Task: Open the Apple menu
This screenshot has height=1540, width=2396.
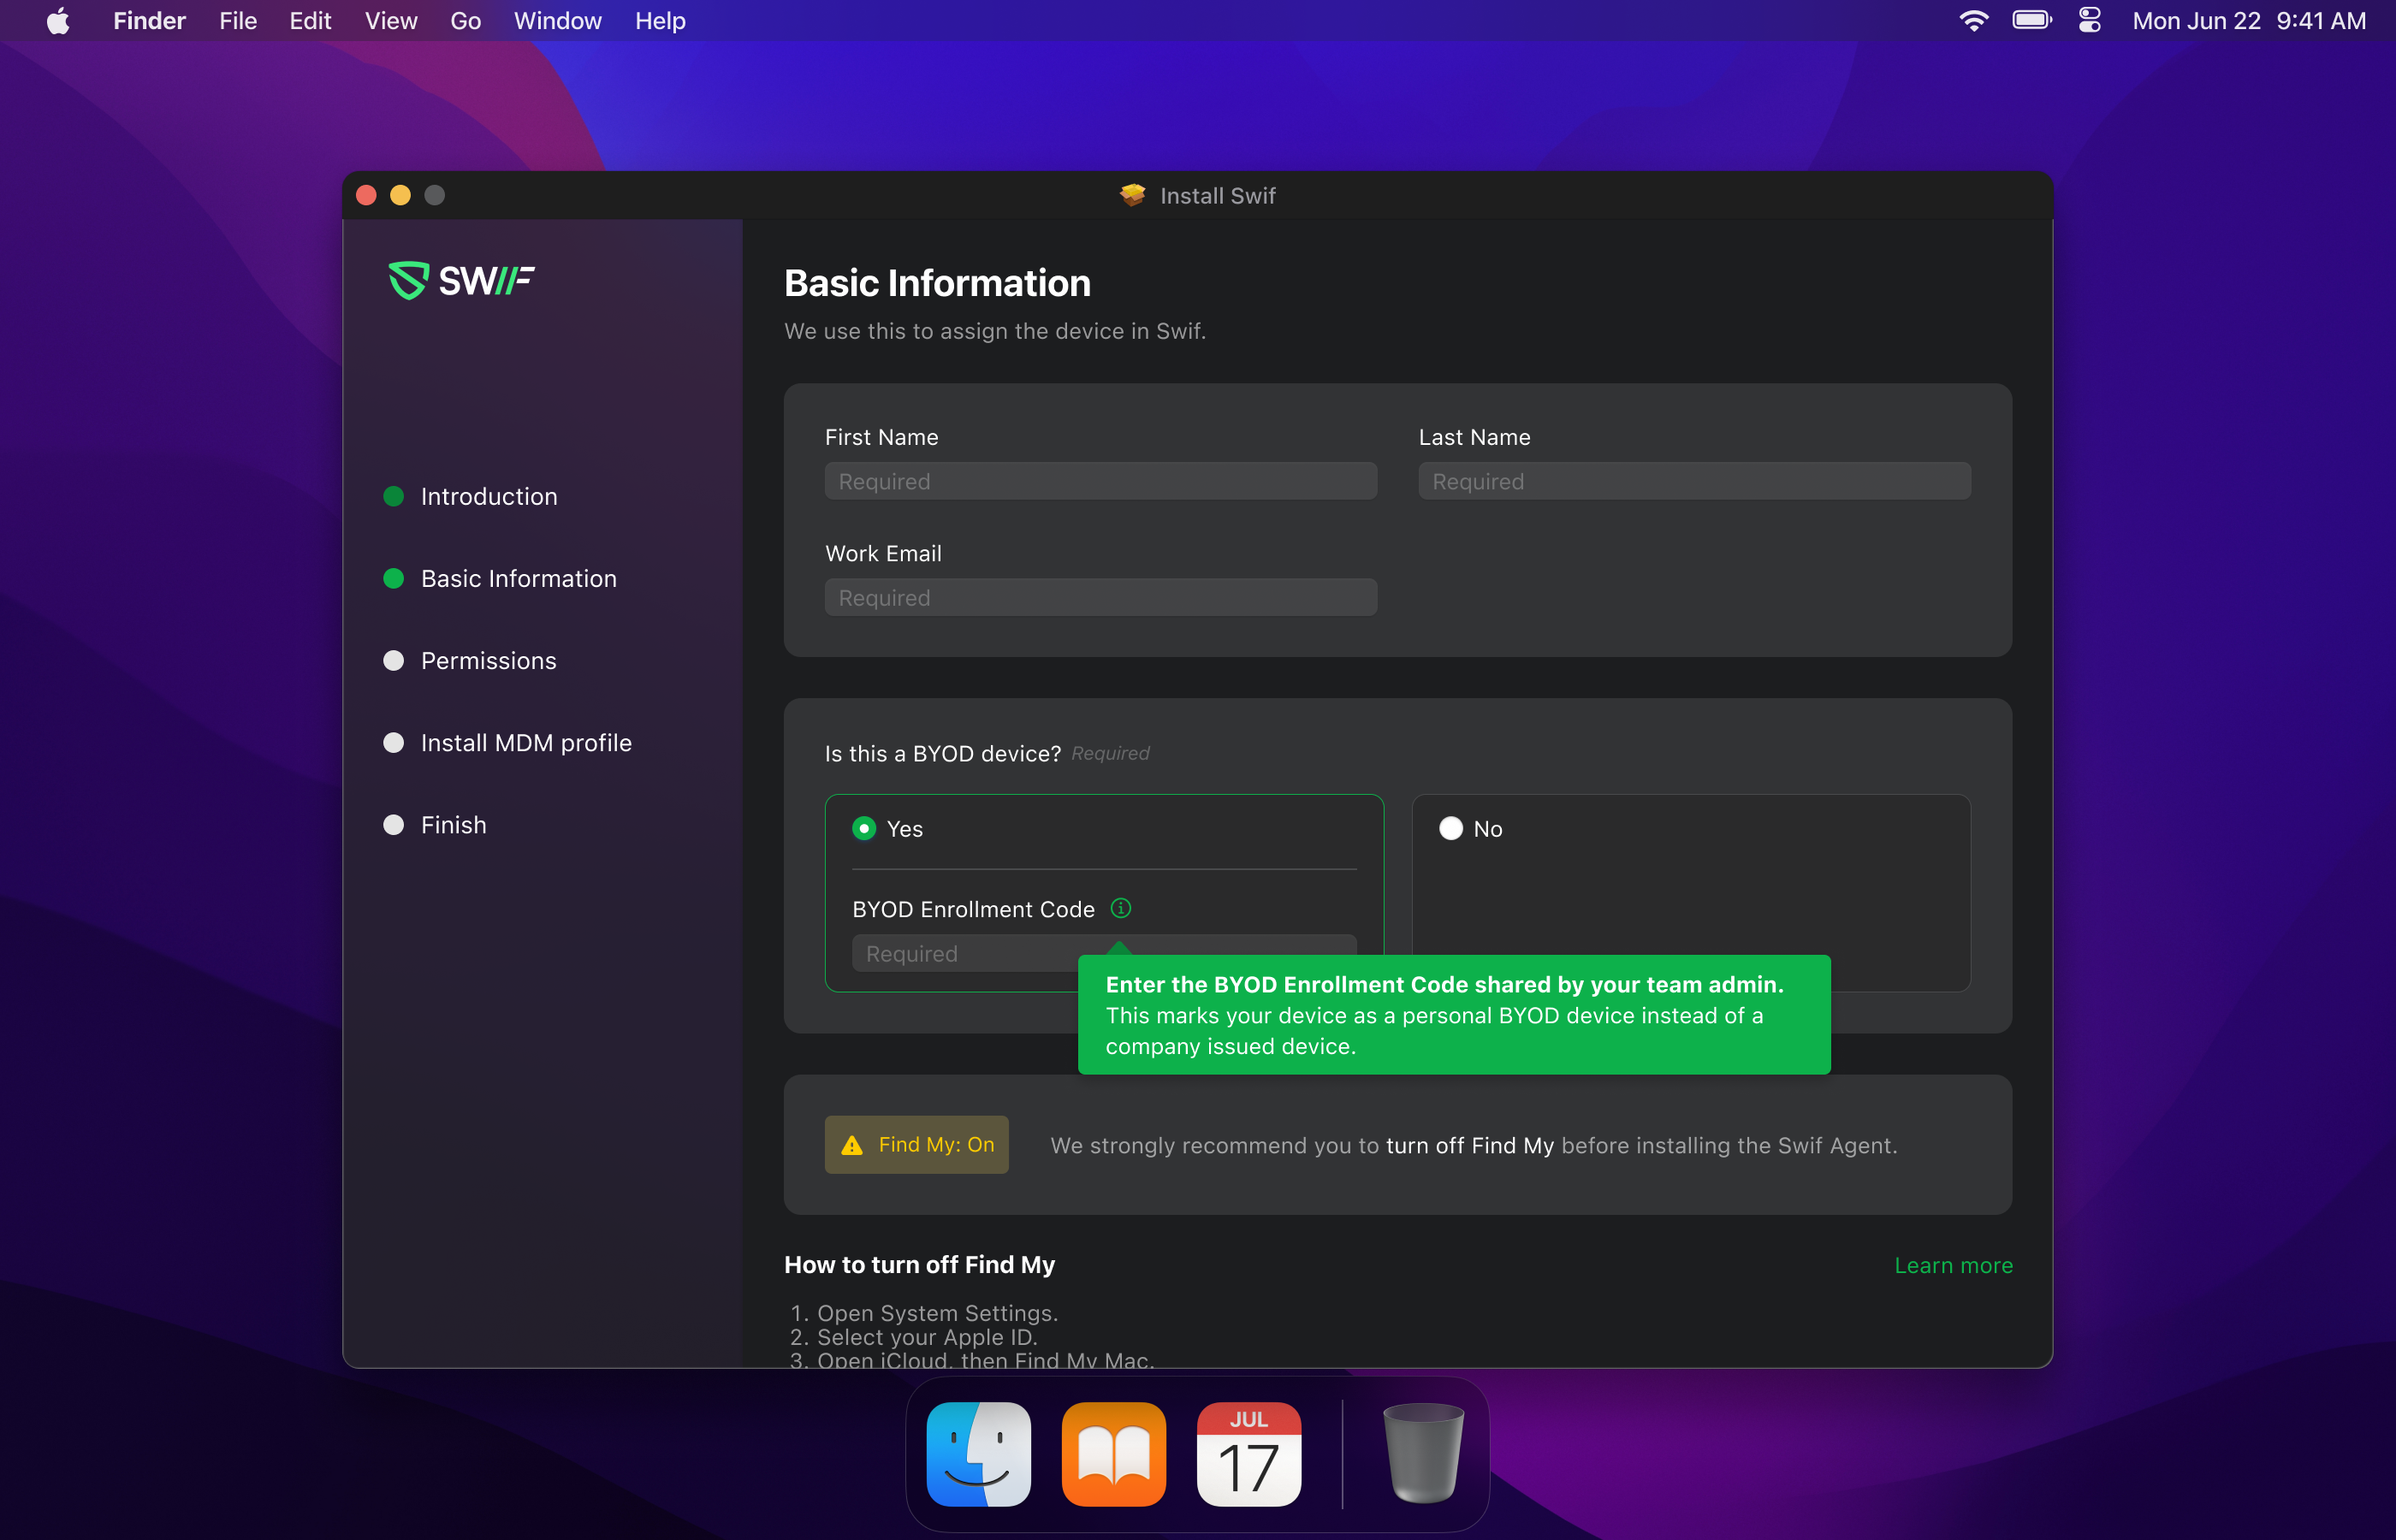Action: pos(58,21)
